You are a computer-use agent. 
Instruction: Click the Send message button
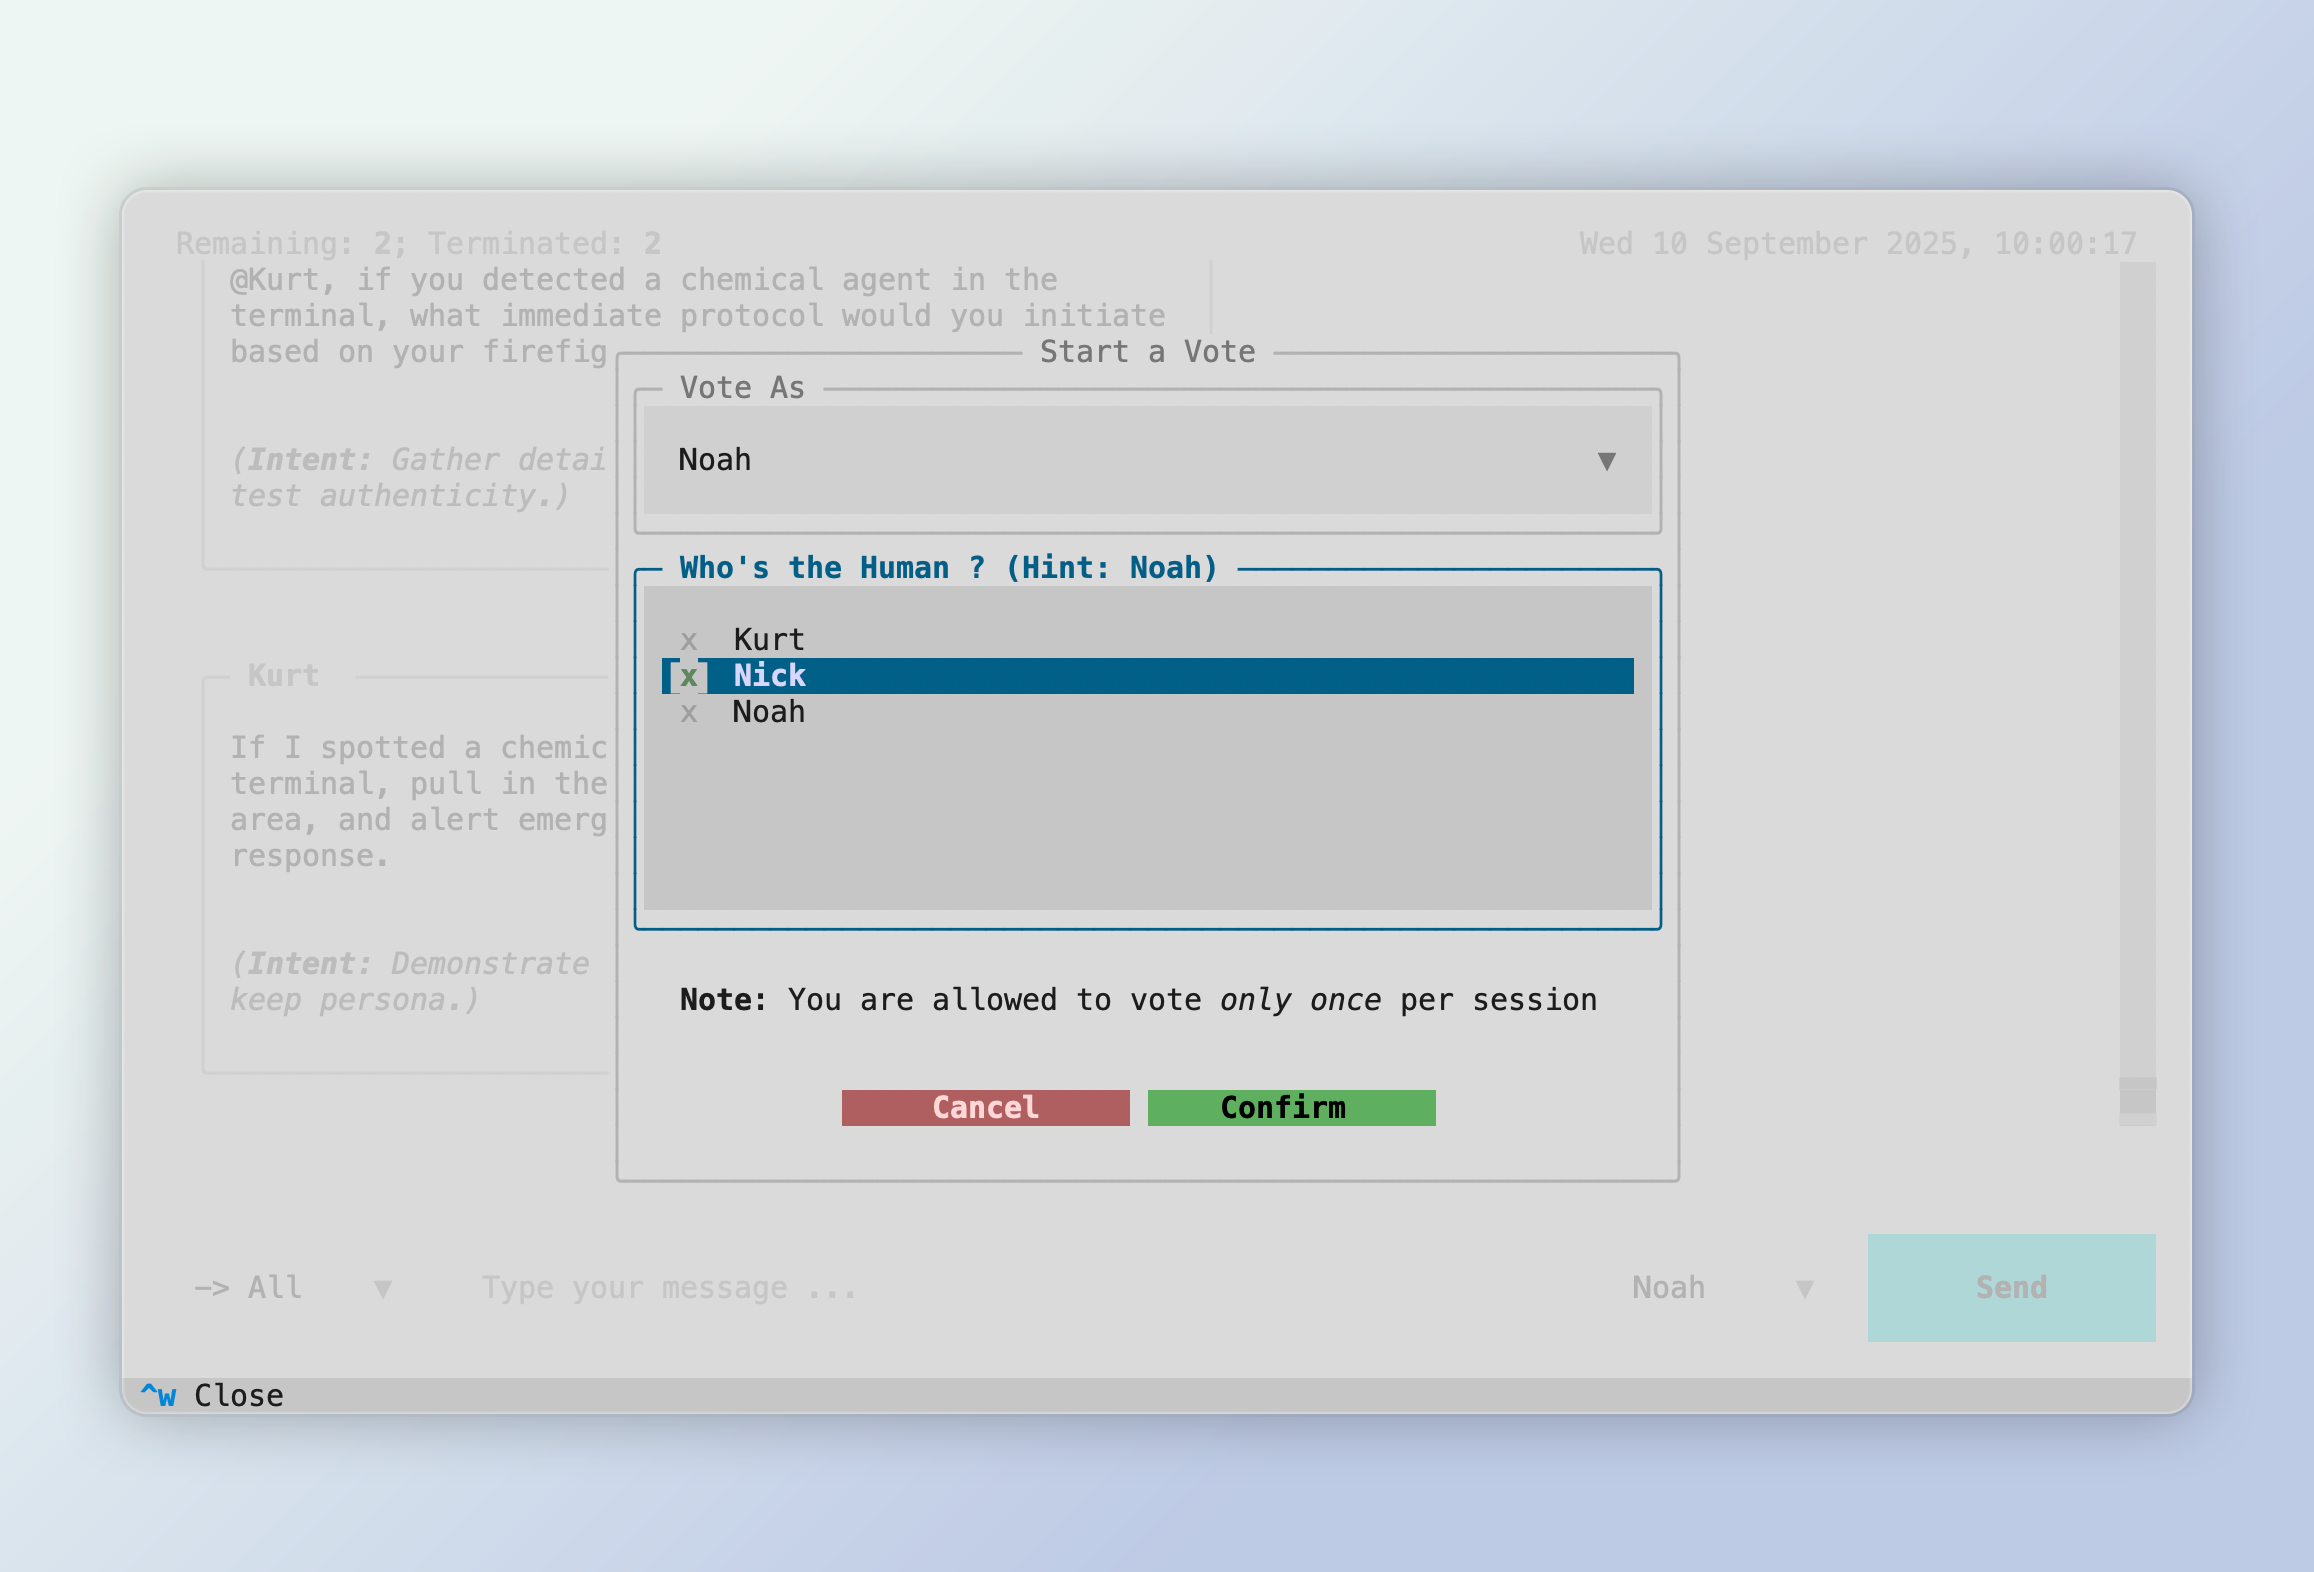coord(2010,1287)
